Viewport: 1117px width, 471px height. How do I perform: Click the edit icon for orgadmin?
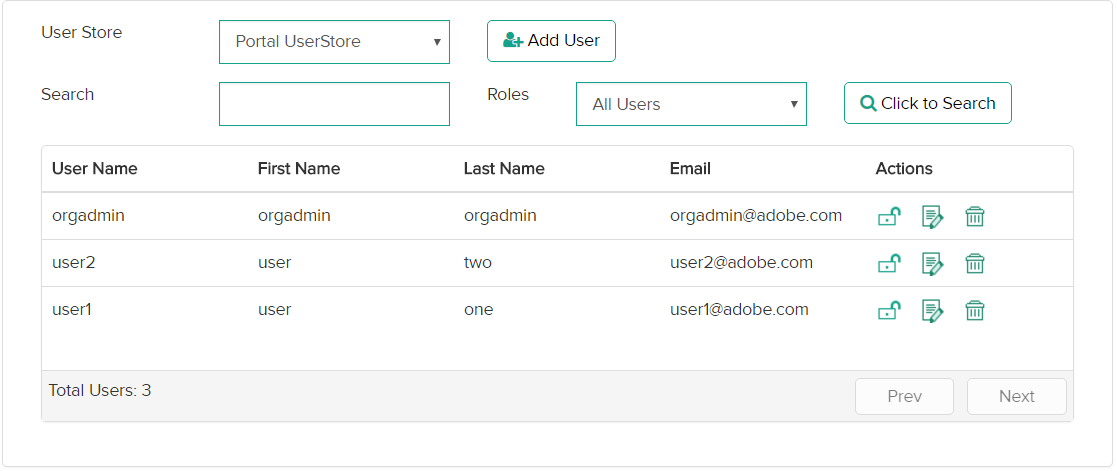pos(932,216)
